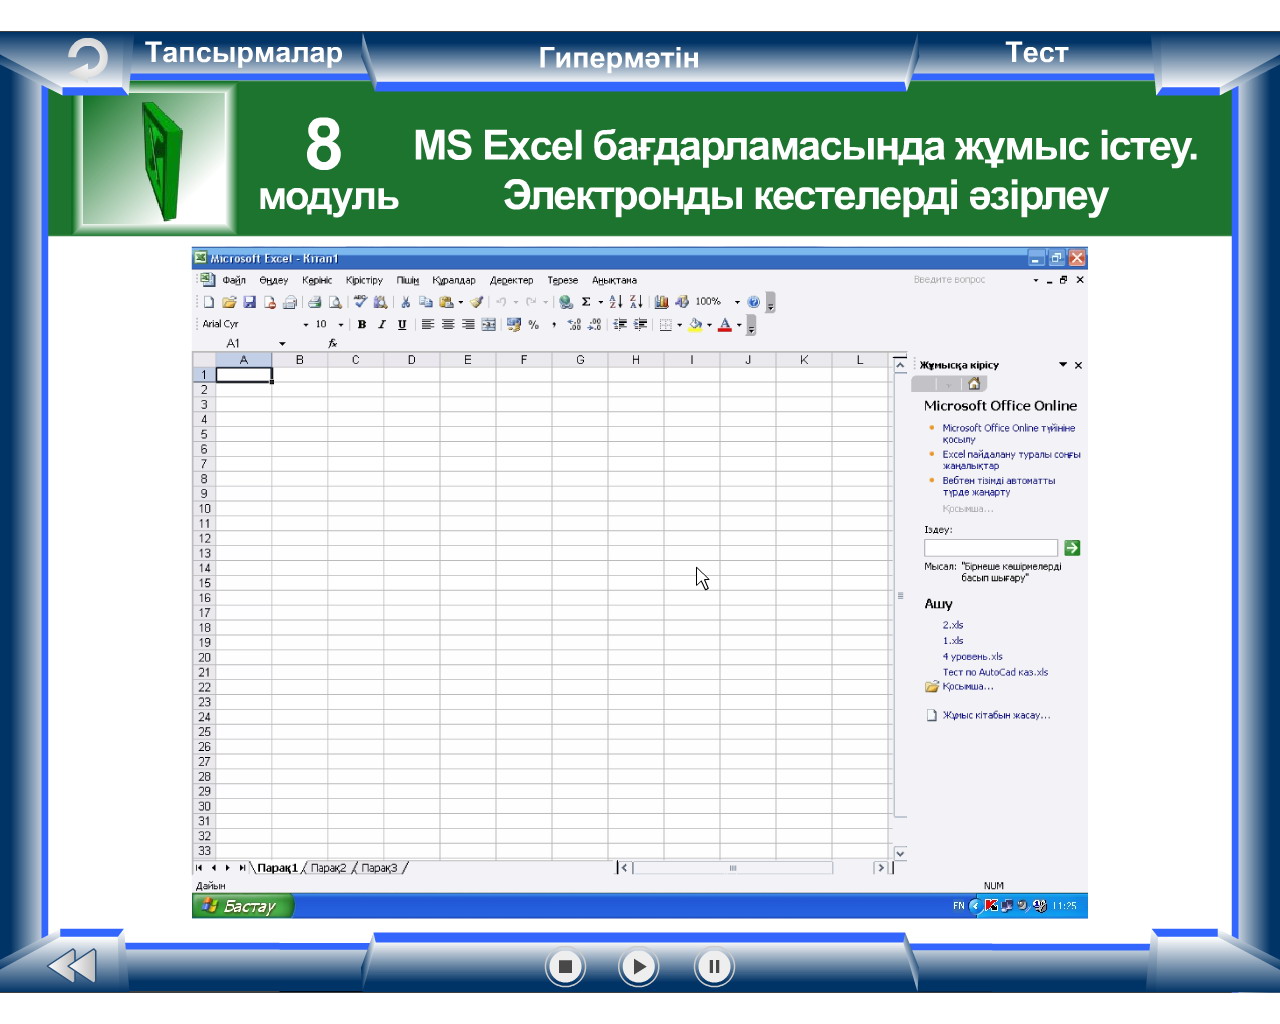Image resolution: width=1280 pixels, height=1024 pixels.
Task: Expand the fill color dropdown arrow
Action: pos(709,324)
